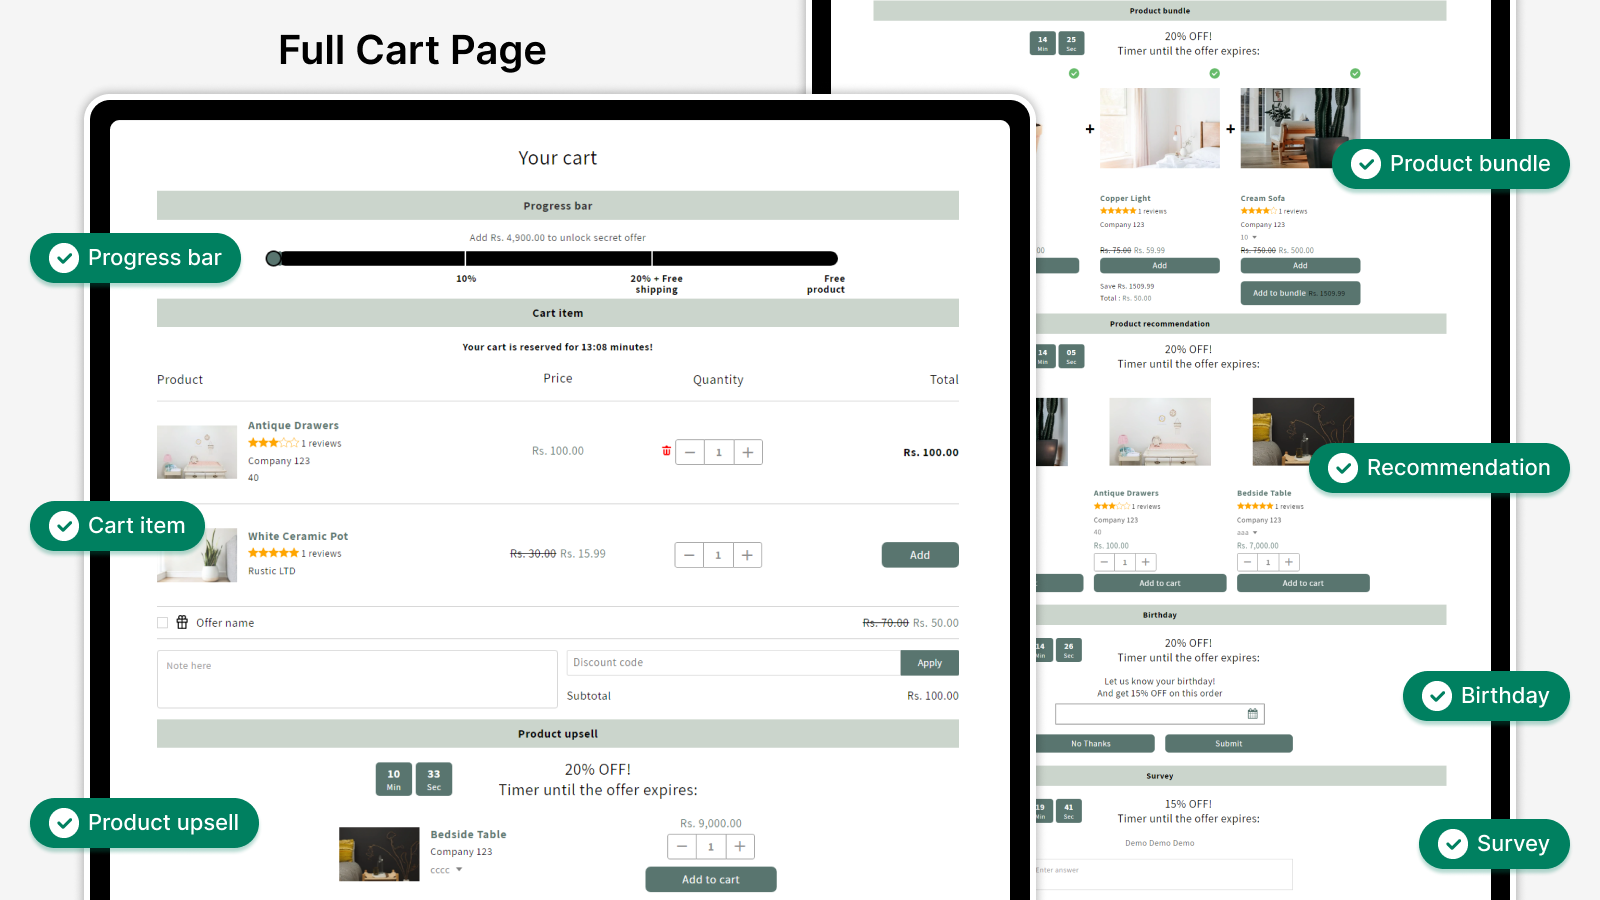
Task: Increase Antique Drawers quantity in cart
Action: point(747,453)
